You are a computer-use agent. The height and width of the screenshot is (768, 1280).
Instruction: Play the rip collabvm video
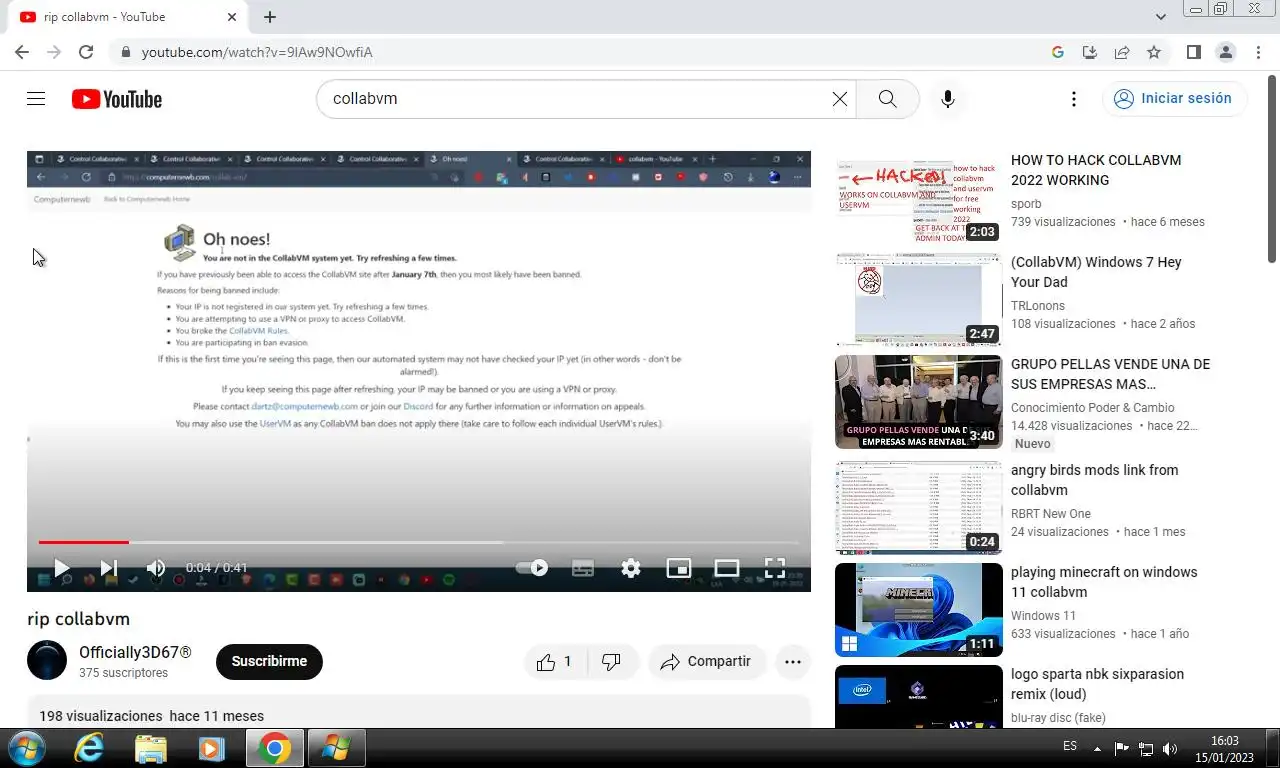point(61,568)
